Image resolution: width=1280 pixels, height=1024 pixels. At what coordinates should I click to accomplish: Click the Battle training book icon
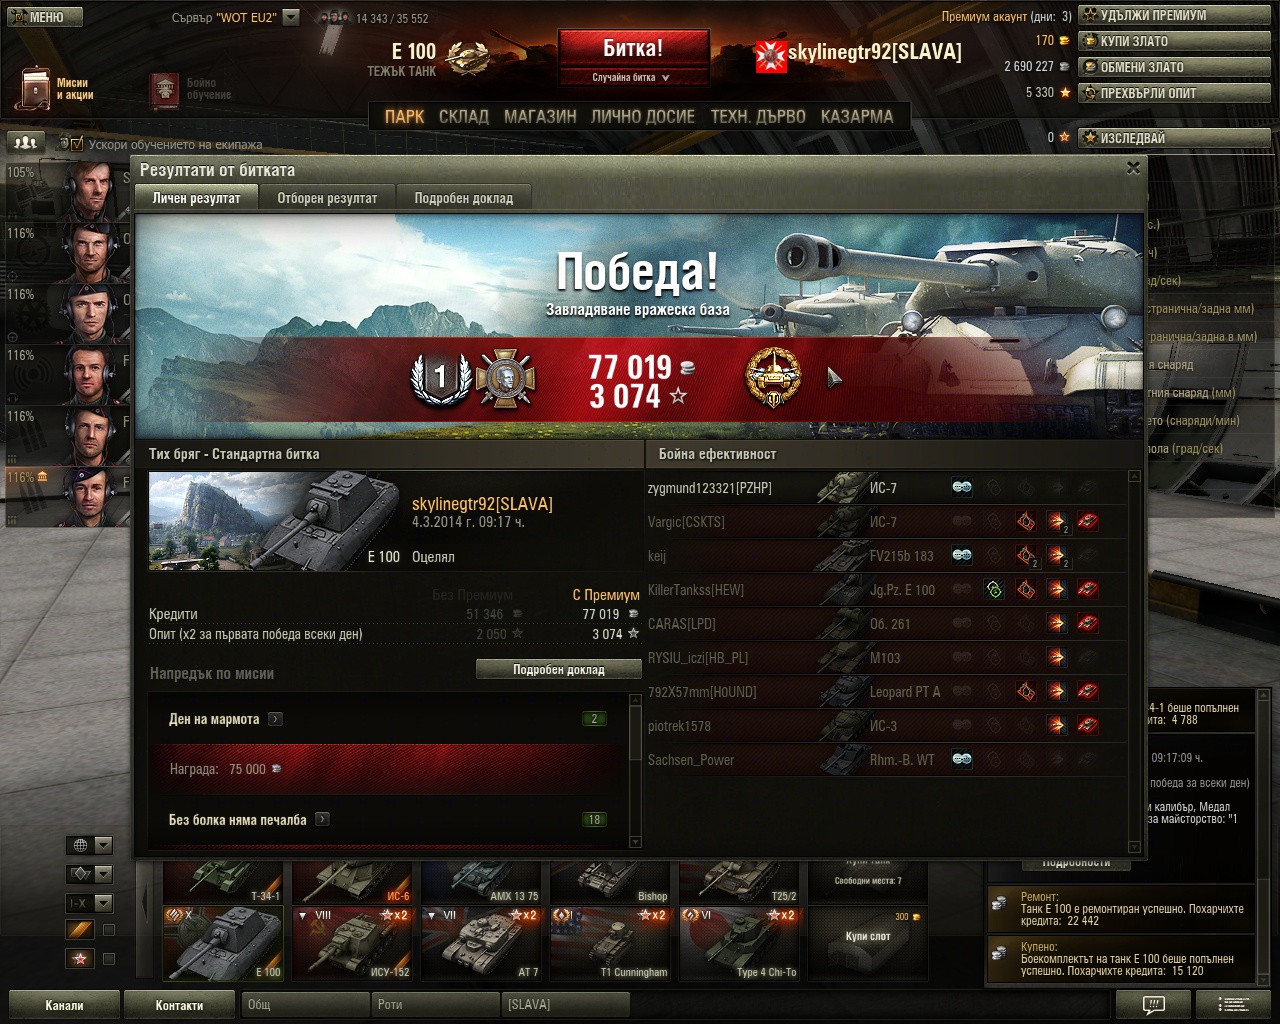pos(164,90)
